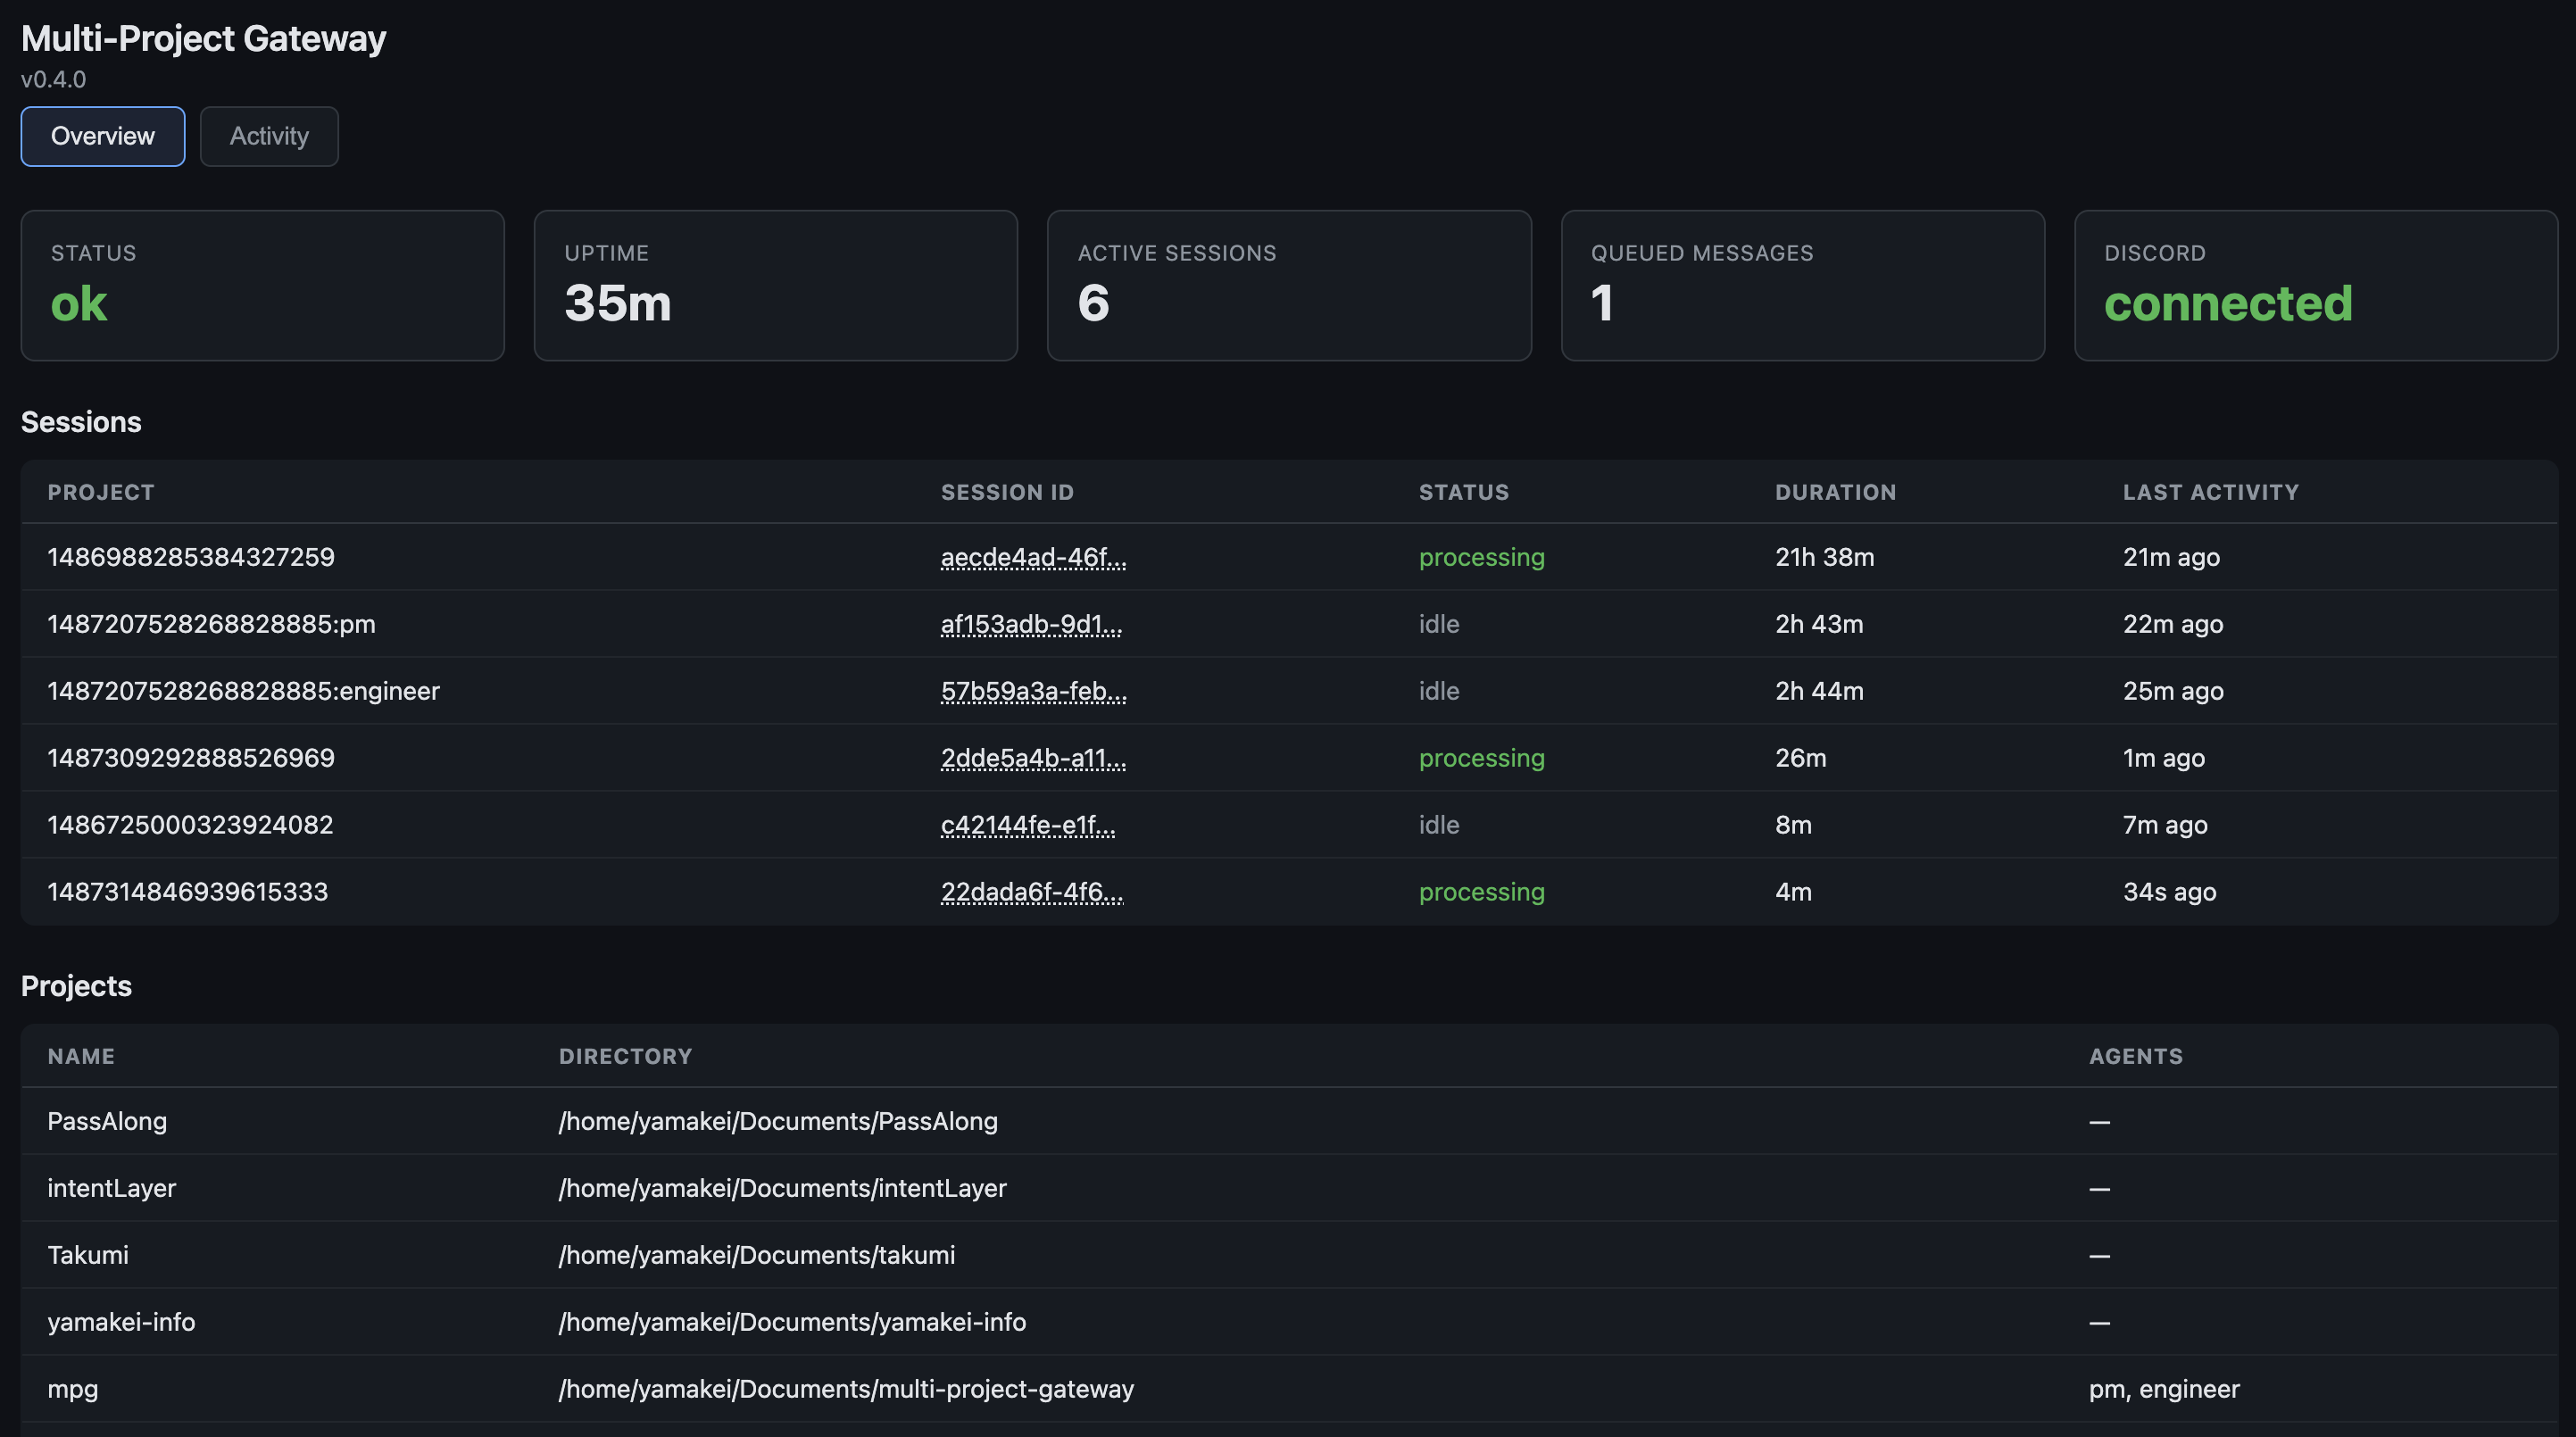2576x1437 pixels.
Task: Select project row 1486988285384327259
Action: [x=191, y=557]
